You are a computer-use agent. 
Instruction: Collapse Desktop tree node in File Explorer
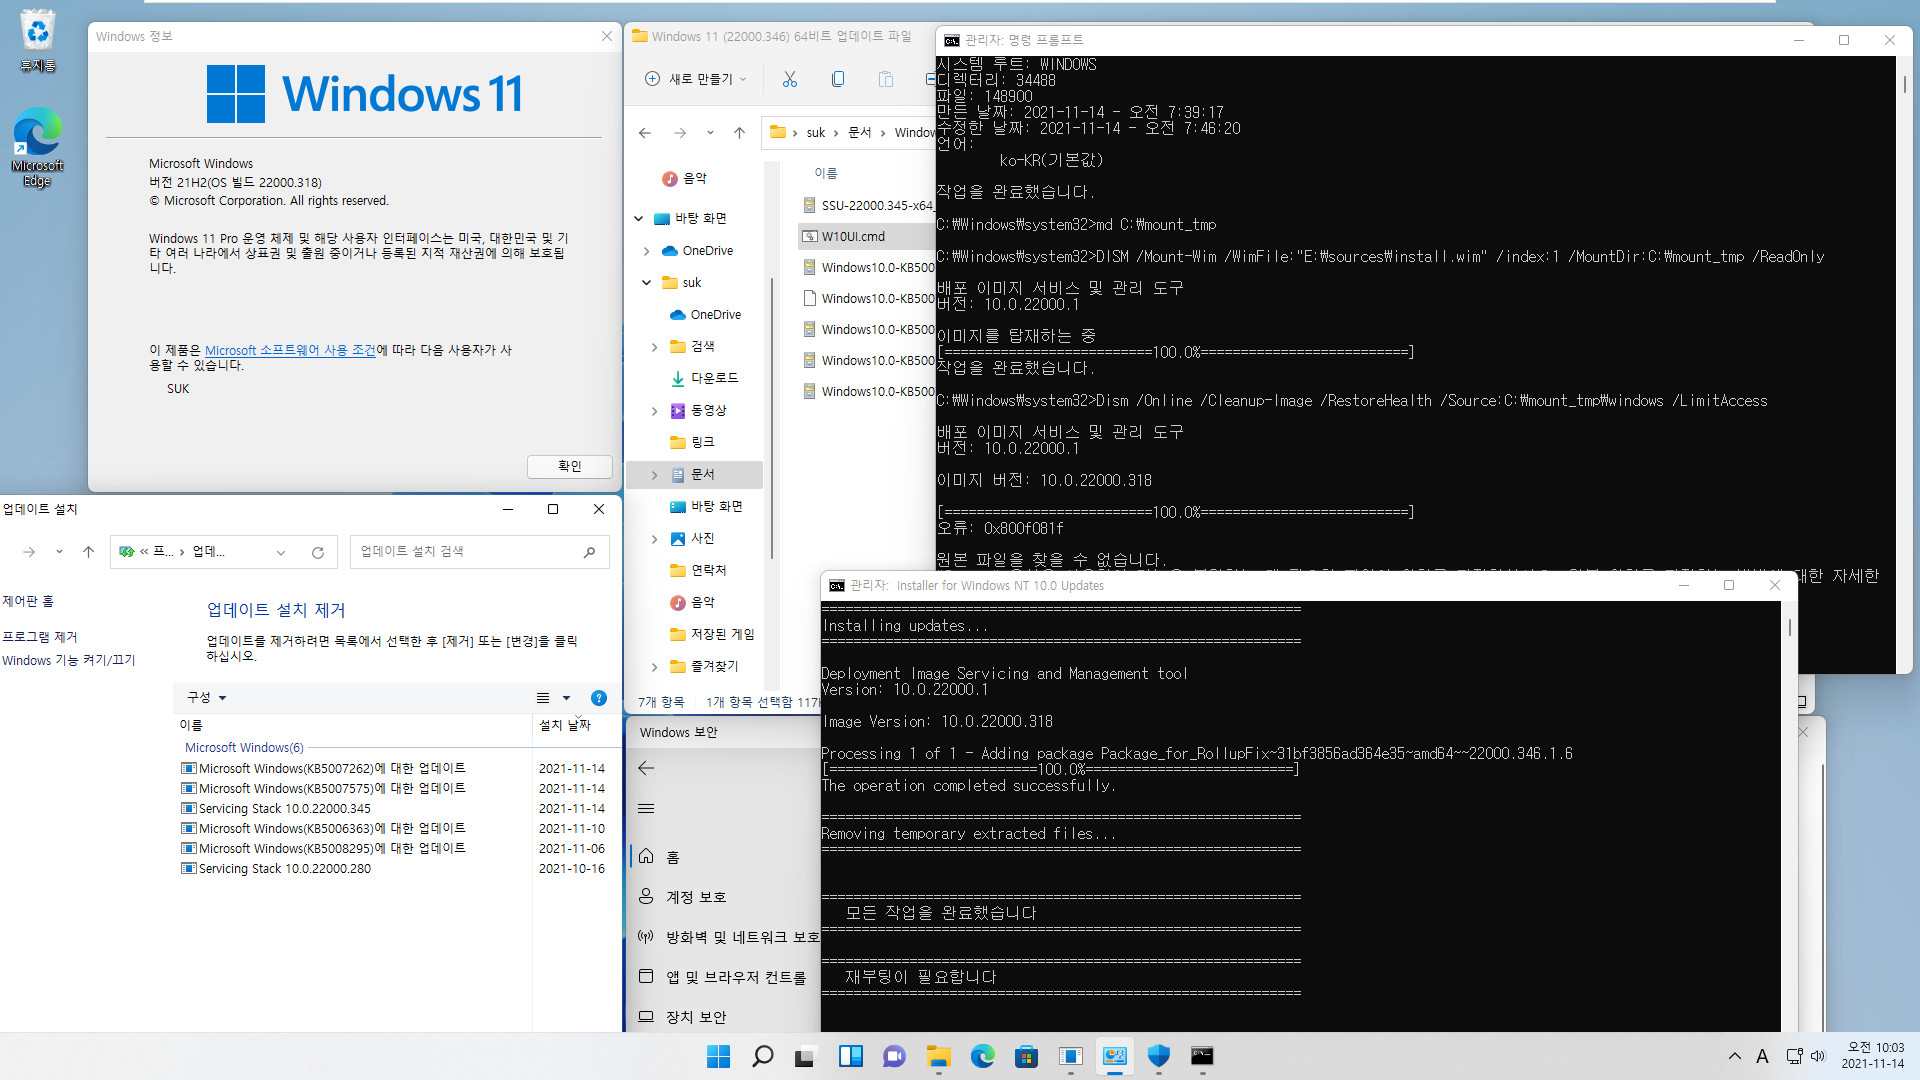click(x=639, y=219)
